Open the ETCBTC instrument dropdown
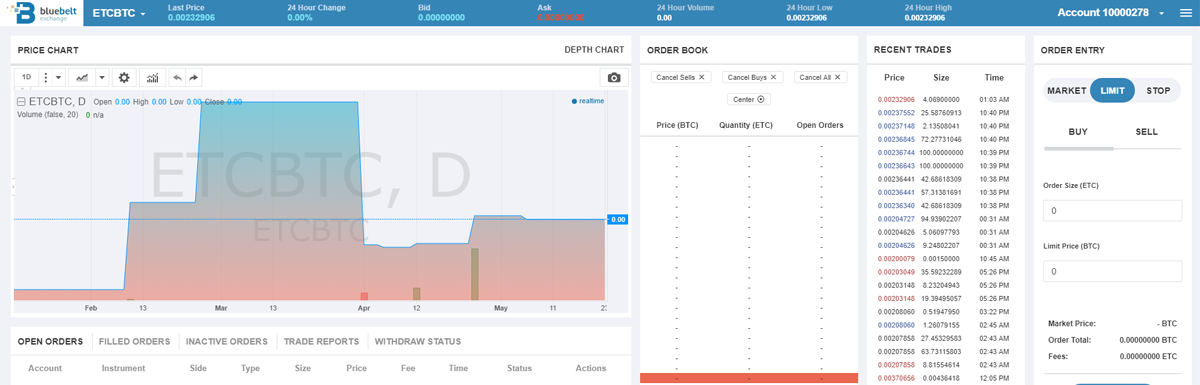 (119, 13)
